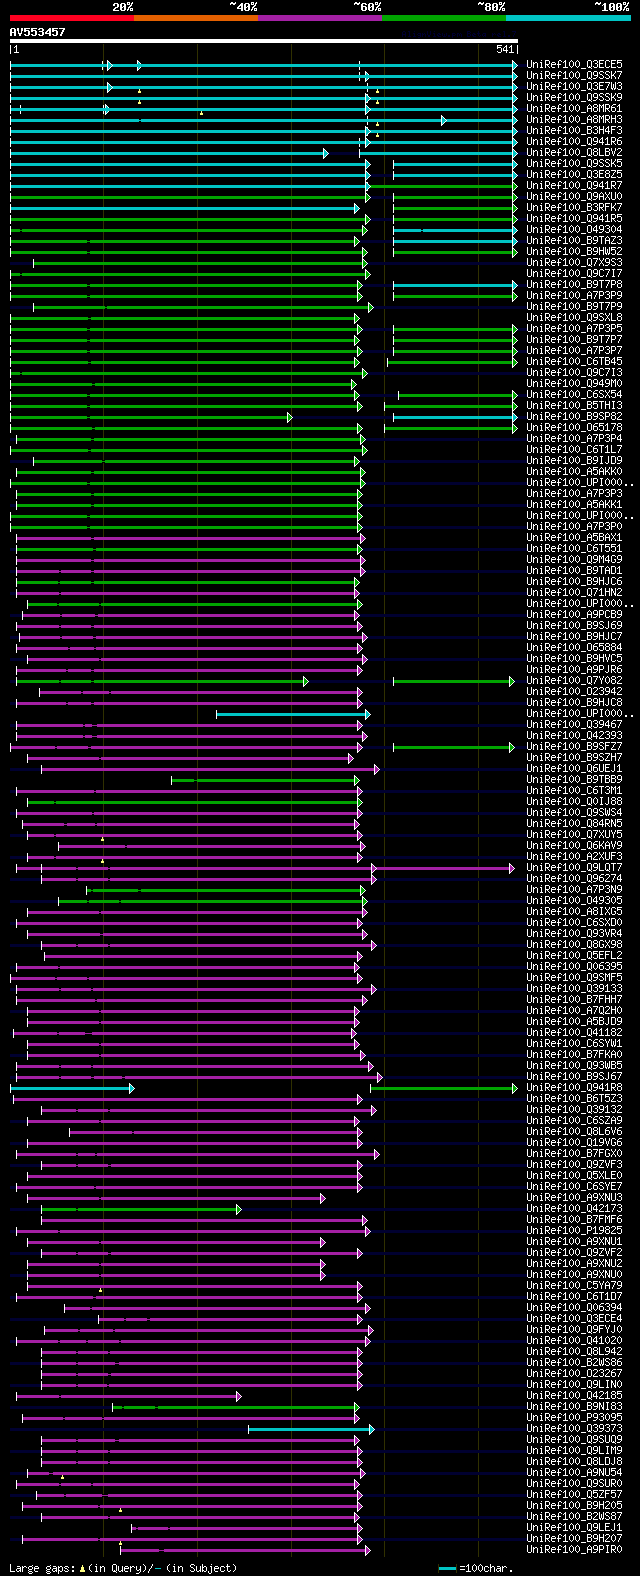
Task: Select the UniRef100_Q7Y082 label
Action: pos(574,681)
